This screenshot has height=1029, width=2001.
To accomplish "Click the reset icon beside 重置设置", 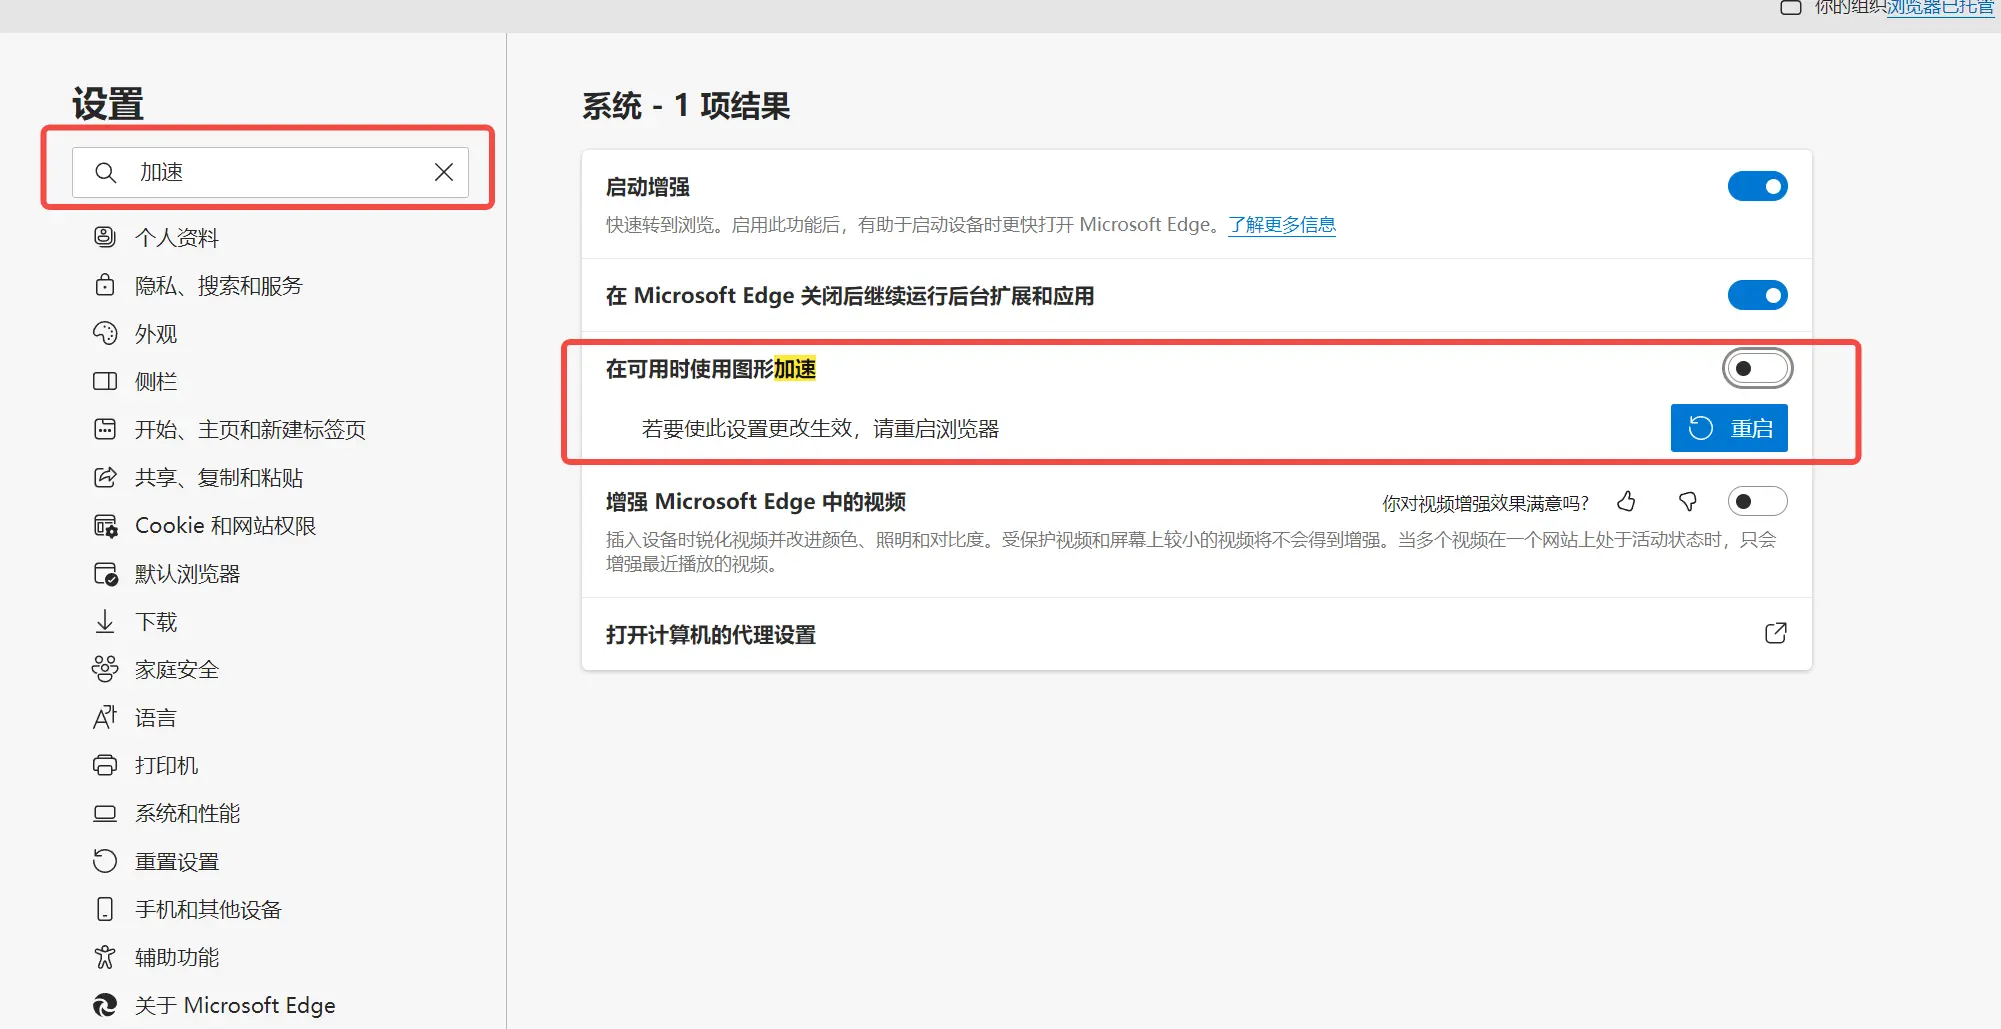I will click(105, 861).
